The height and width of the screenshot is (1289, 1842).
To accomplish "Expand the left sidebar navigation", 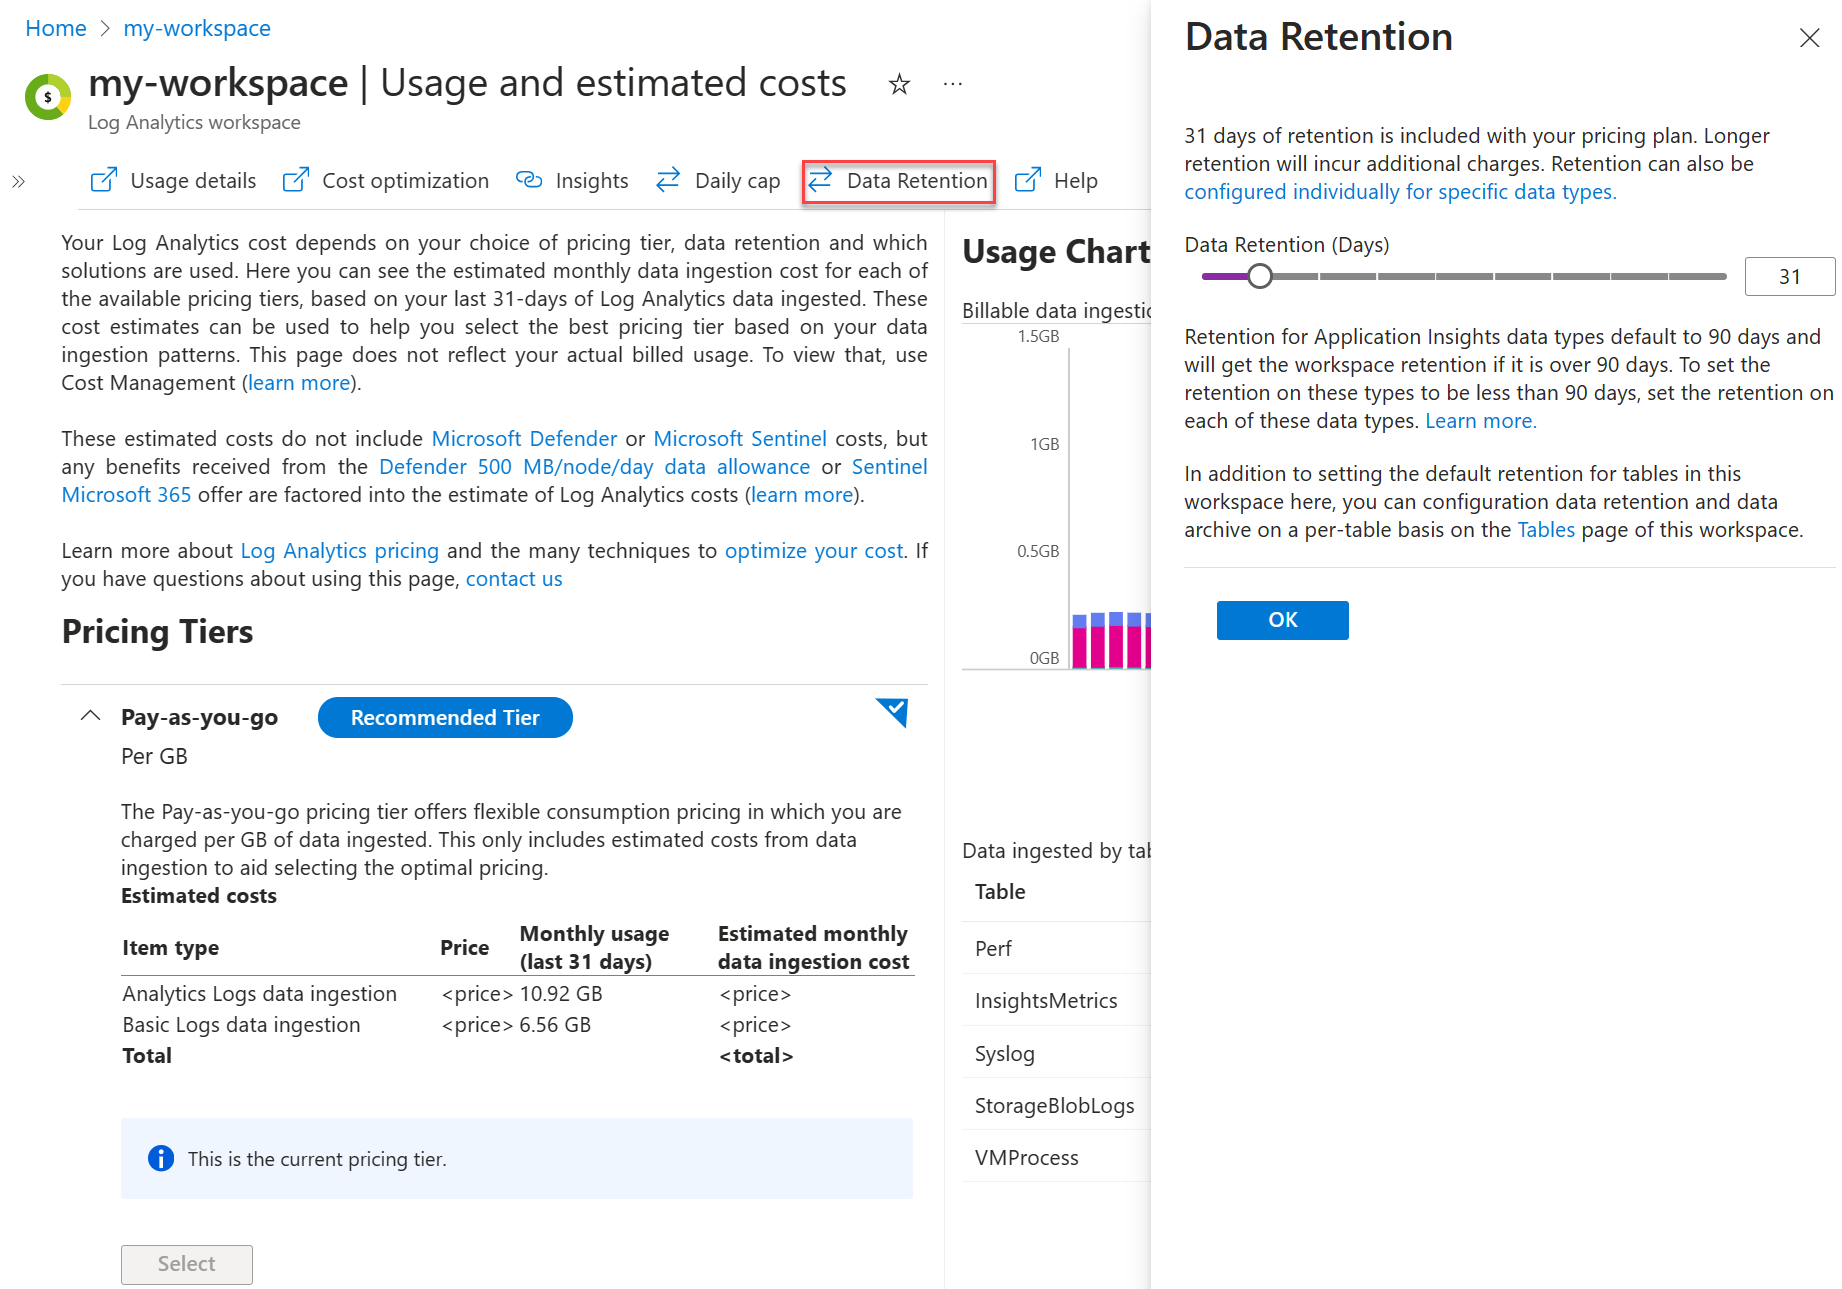I will pos(18,181).
